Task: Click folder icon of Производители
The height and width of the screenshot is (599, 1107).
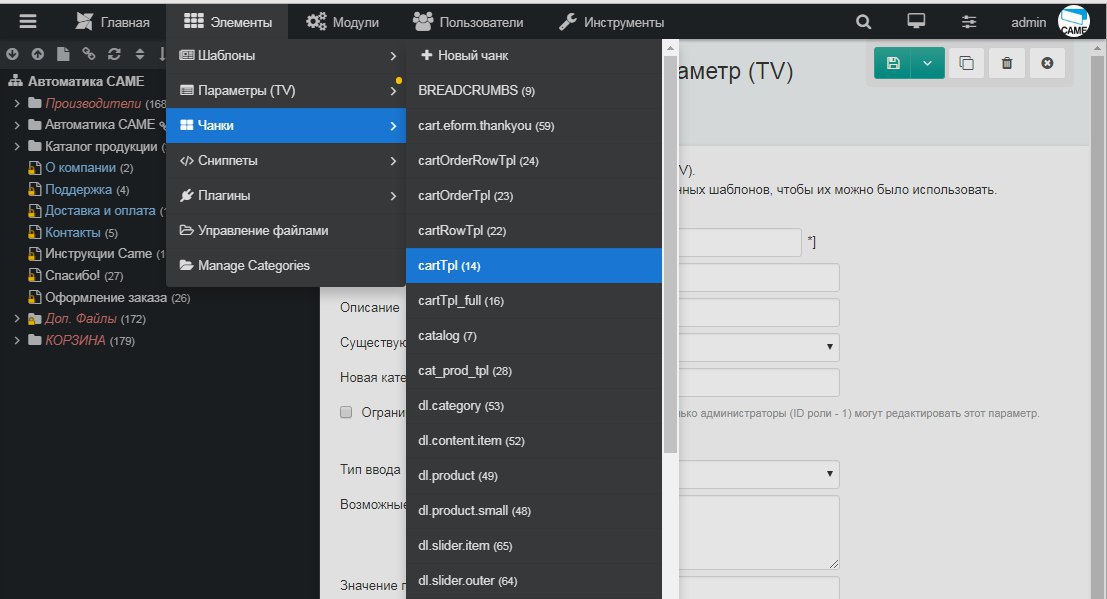Action: point(35,103)
